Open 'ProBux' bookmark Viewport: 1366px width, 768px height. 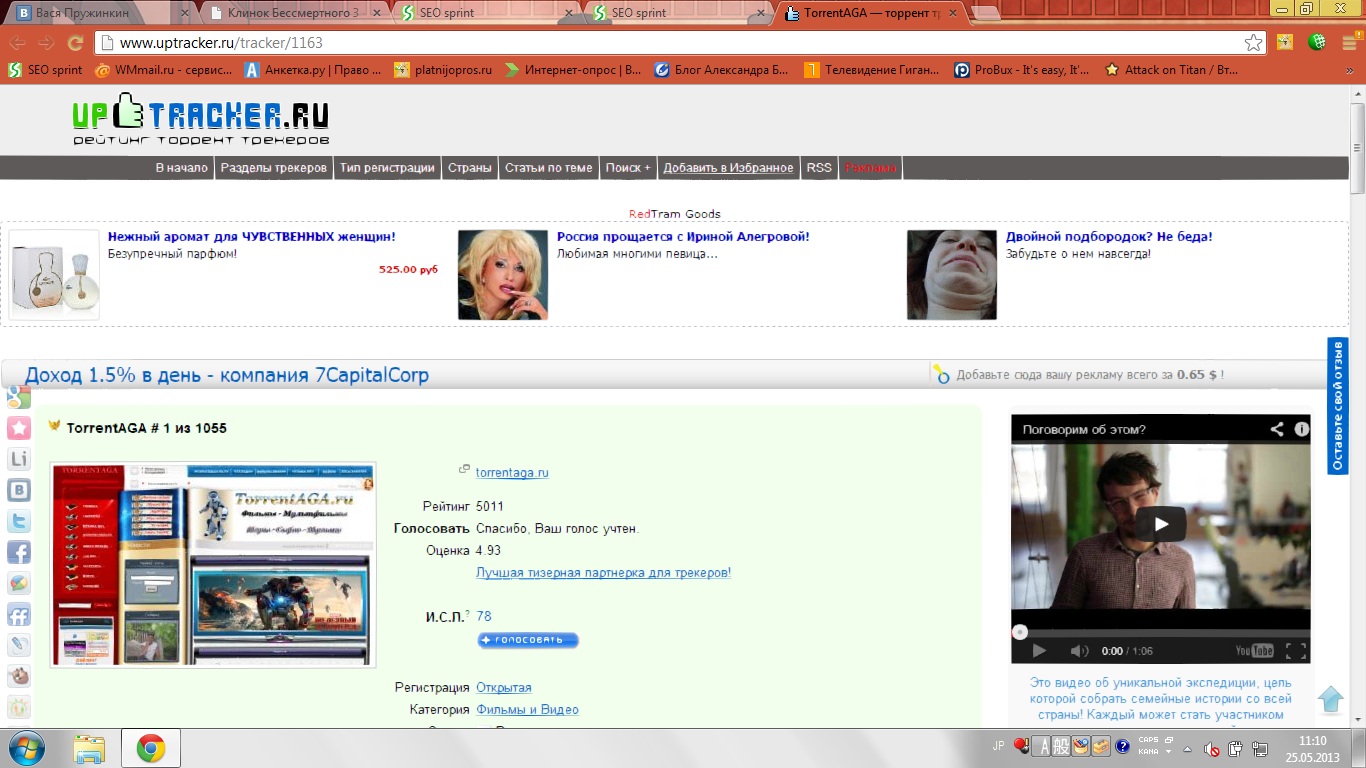(1022, 70)
